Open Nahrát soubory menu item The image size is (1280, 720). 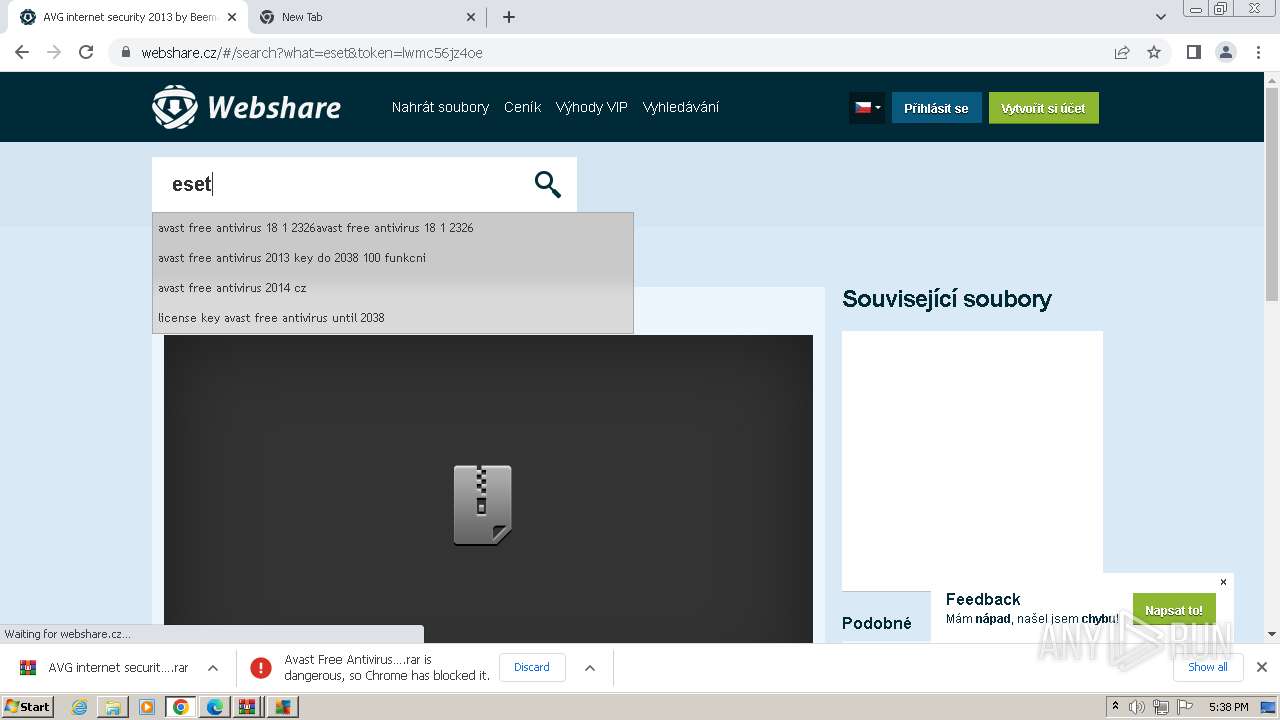(x=440, y=107)
